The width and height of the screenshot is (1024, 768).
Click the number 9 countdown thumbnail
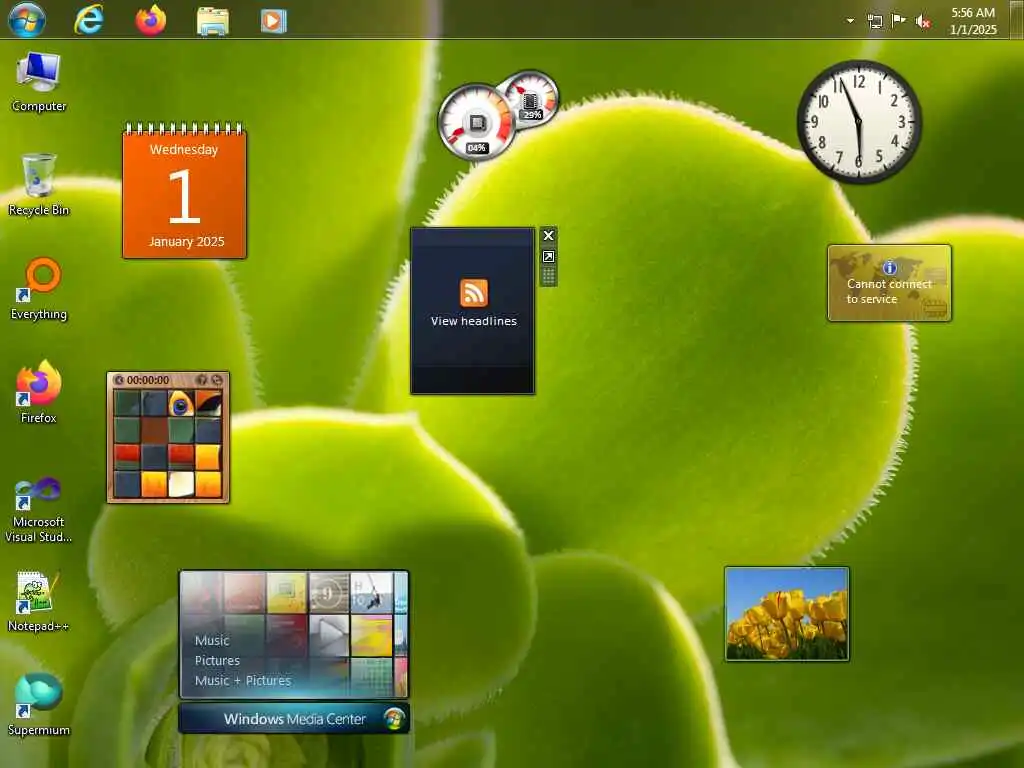[x=328, y=593]
